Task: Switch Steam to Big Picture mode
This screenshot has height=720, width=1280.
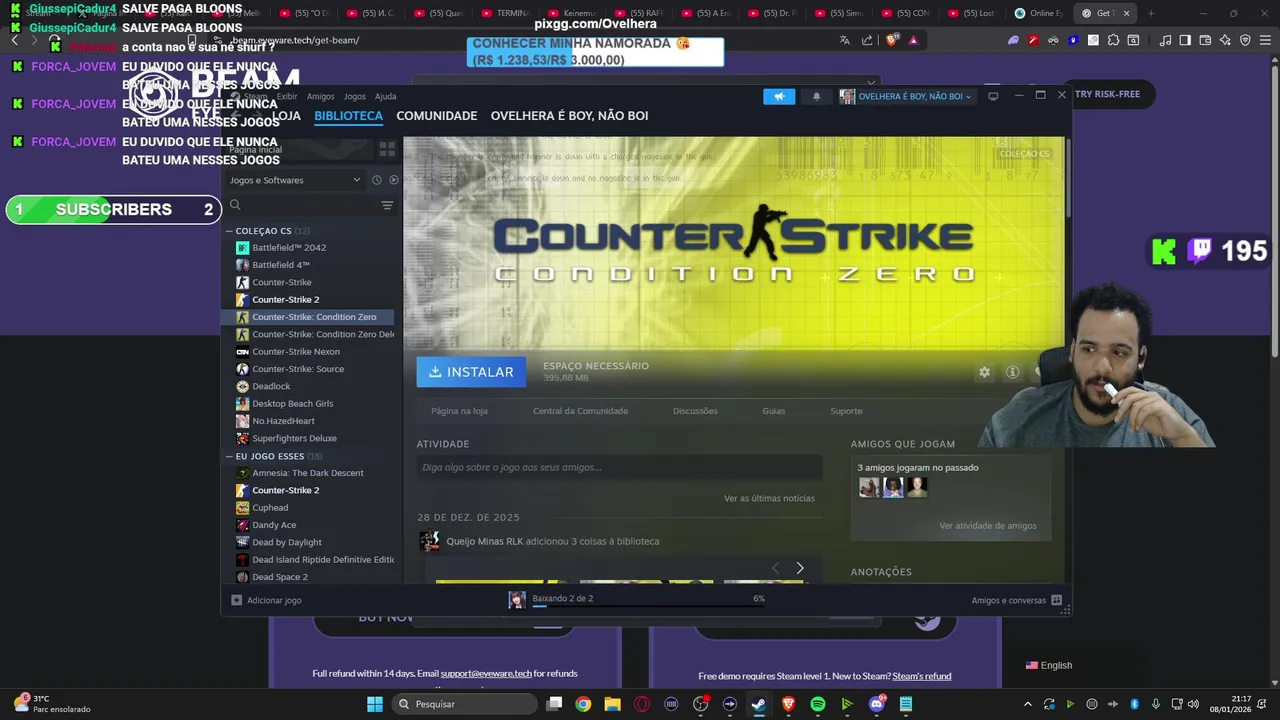Action: 993,96
